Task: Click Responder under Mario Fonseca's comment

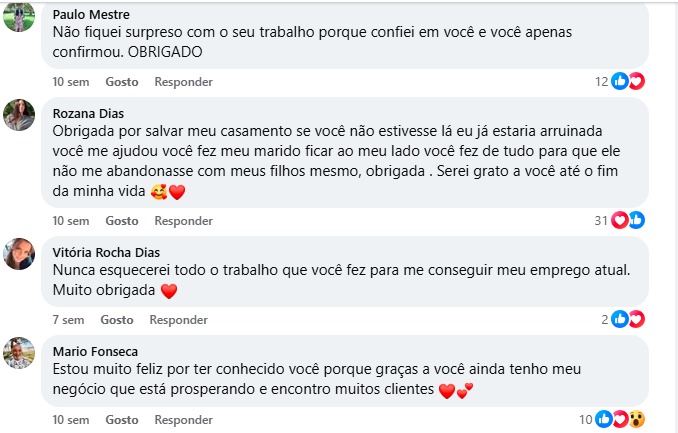Action: (x=183, y=420)
